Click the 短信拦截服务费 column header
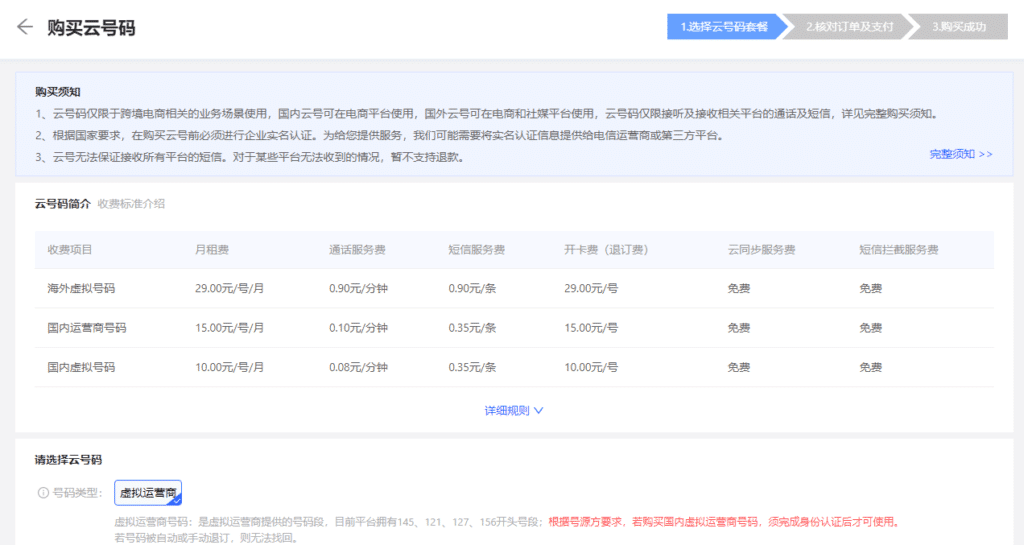This screenshot has height=545, width=1024. [899, 249]
